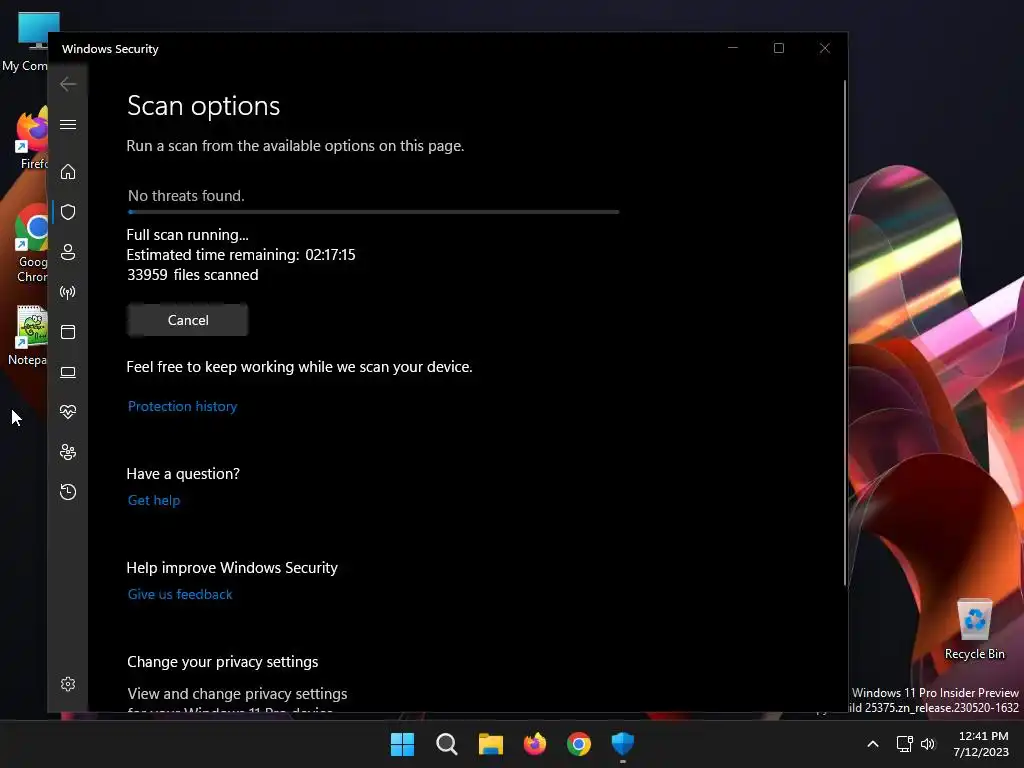The width and height of the screenshot is (1024, 768).
Task: Open App & browser control icon
Action: [68, 332]
